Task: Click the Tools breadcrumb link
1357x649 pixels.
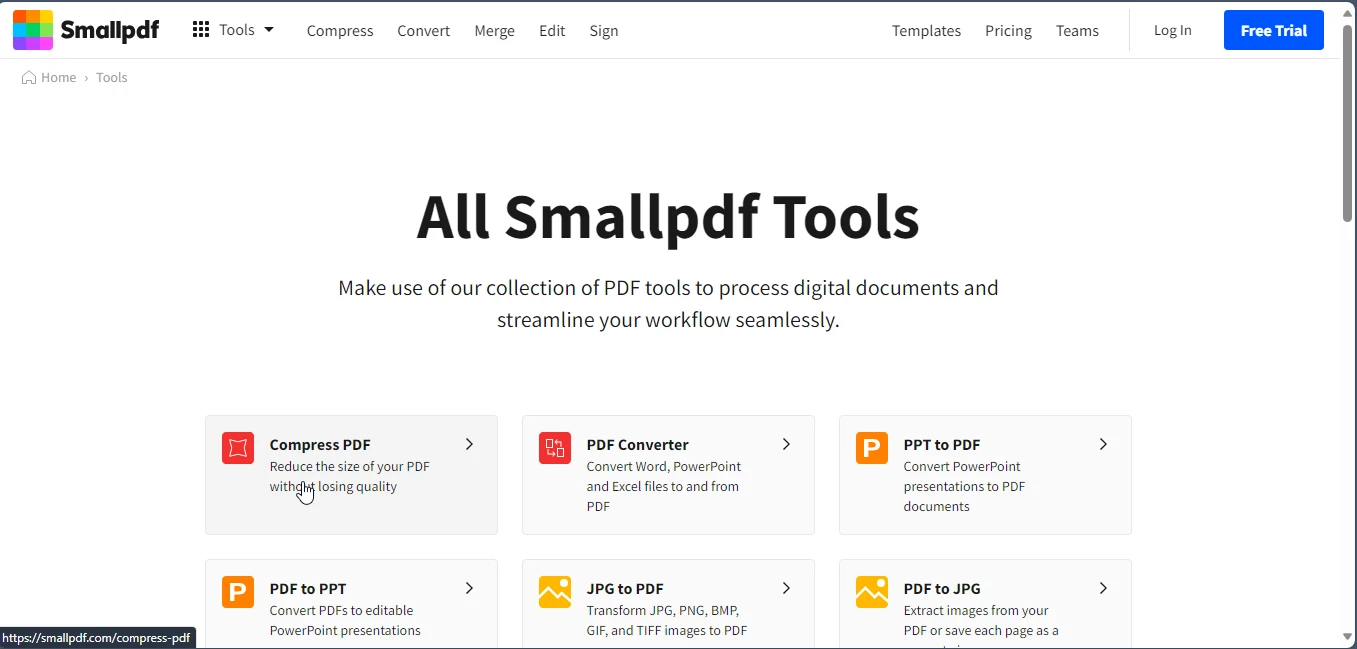Action: [112, 78]
